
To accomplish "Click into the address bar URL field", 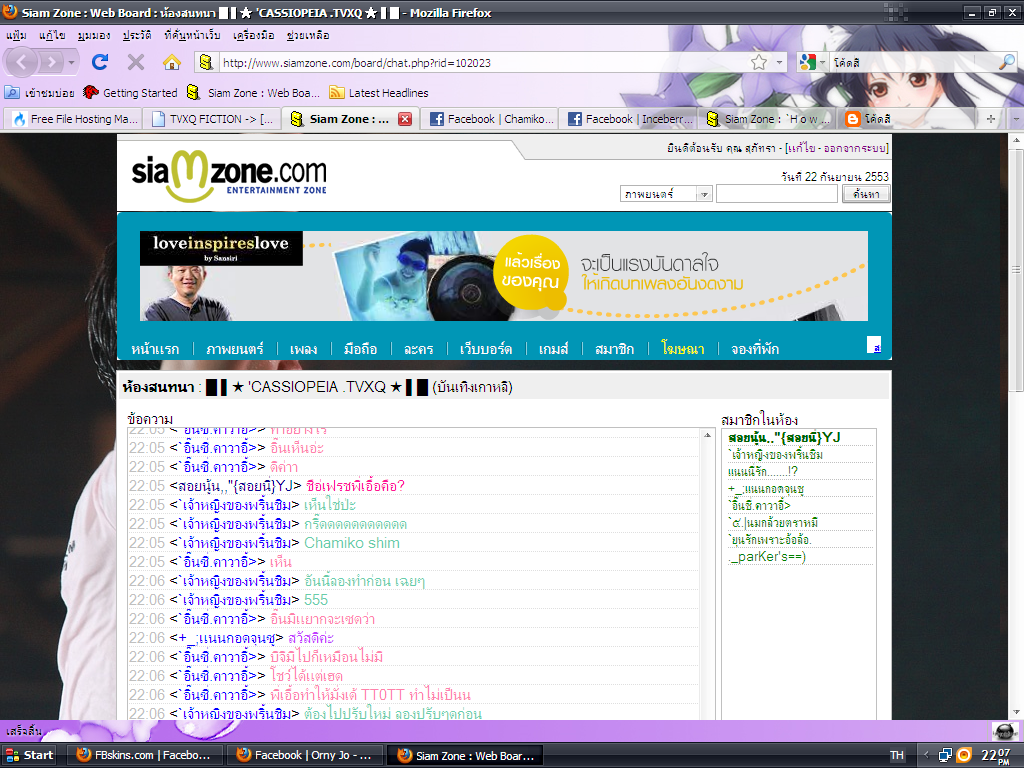I will [x=483, y=63].
